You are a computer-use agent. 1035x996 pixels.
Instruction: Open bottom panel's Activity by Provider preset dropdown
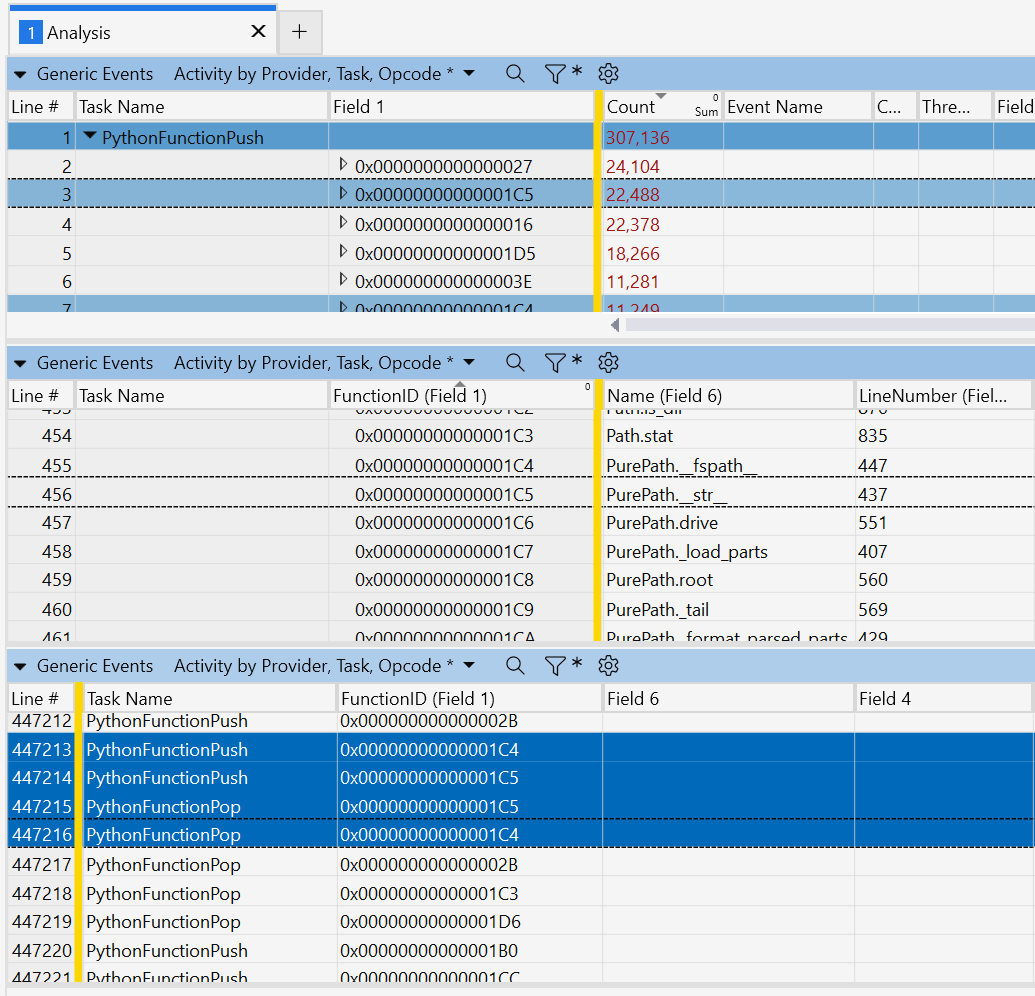pos(469,665)
